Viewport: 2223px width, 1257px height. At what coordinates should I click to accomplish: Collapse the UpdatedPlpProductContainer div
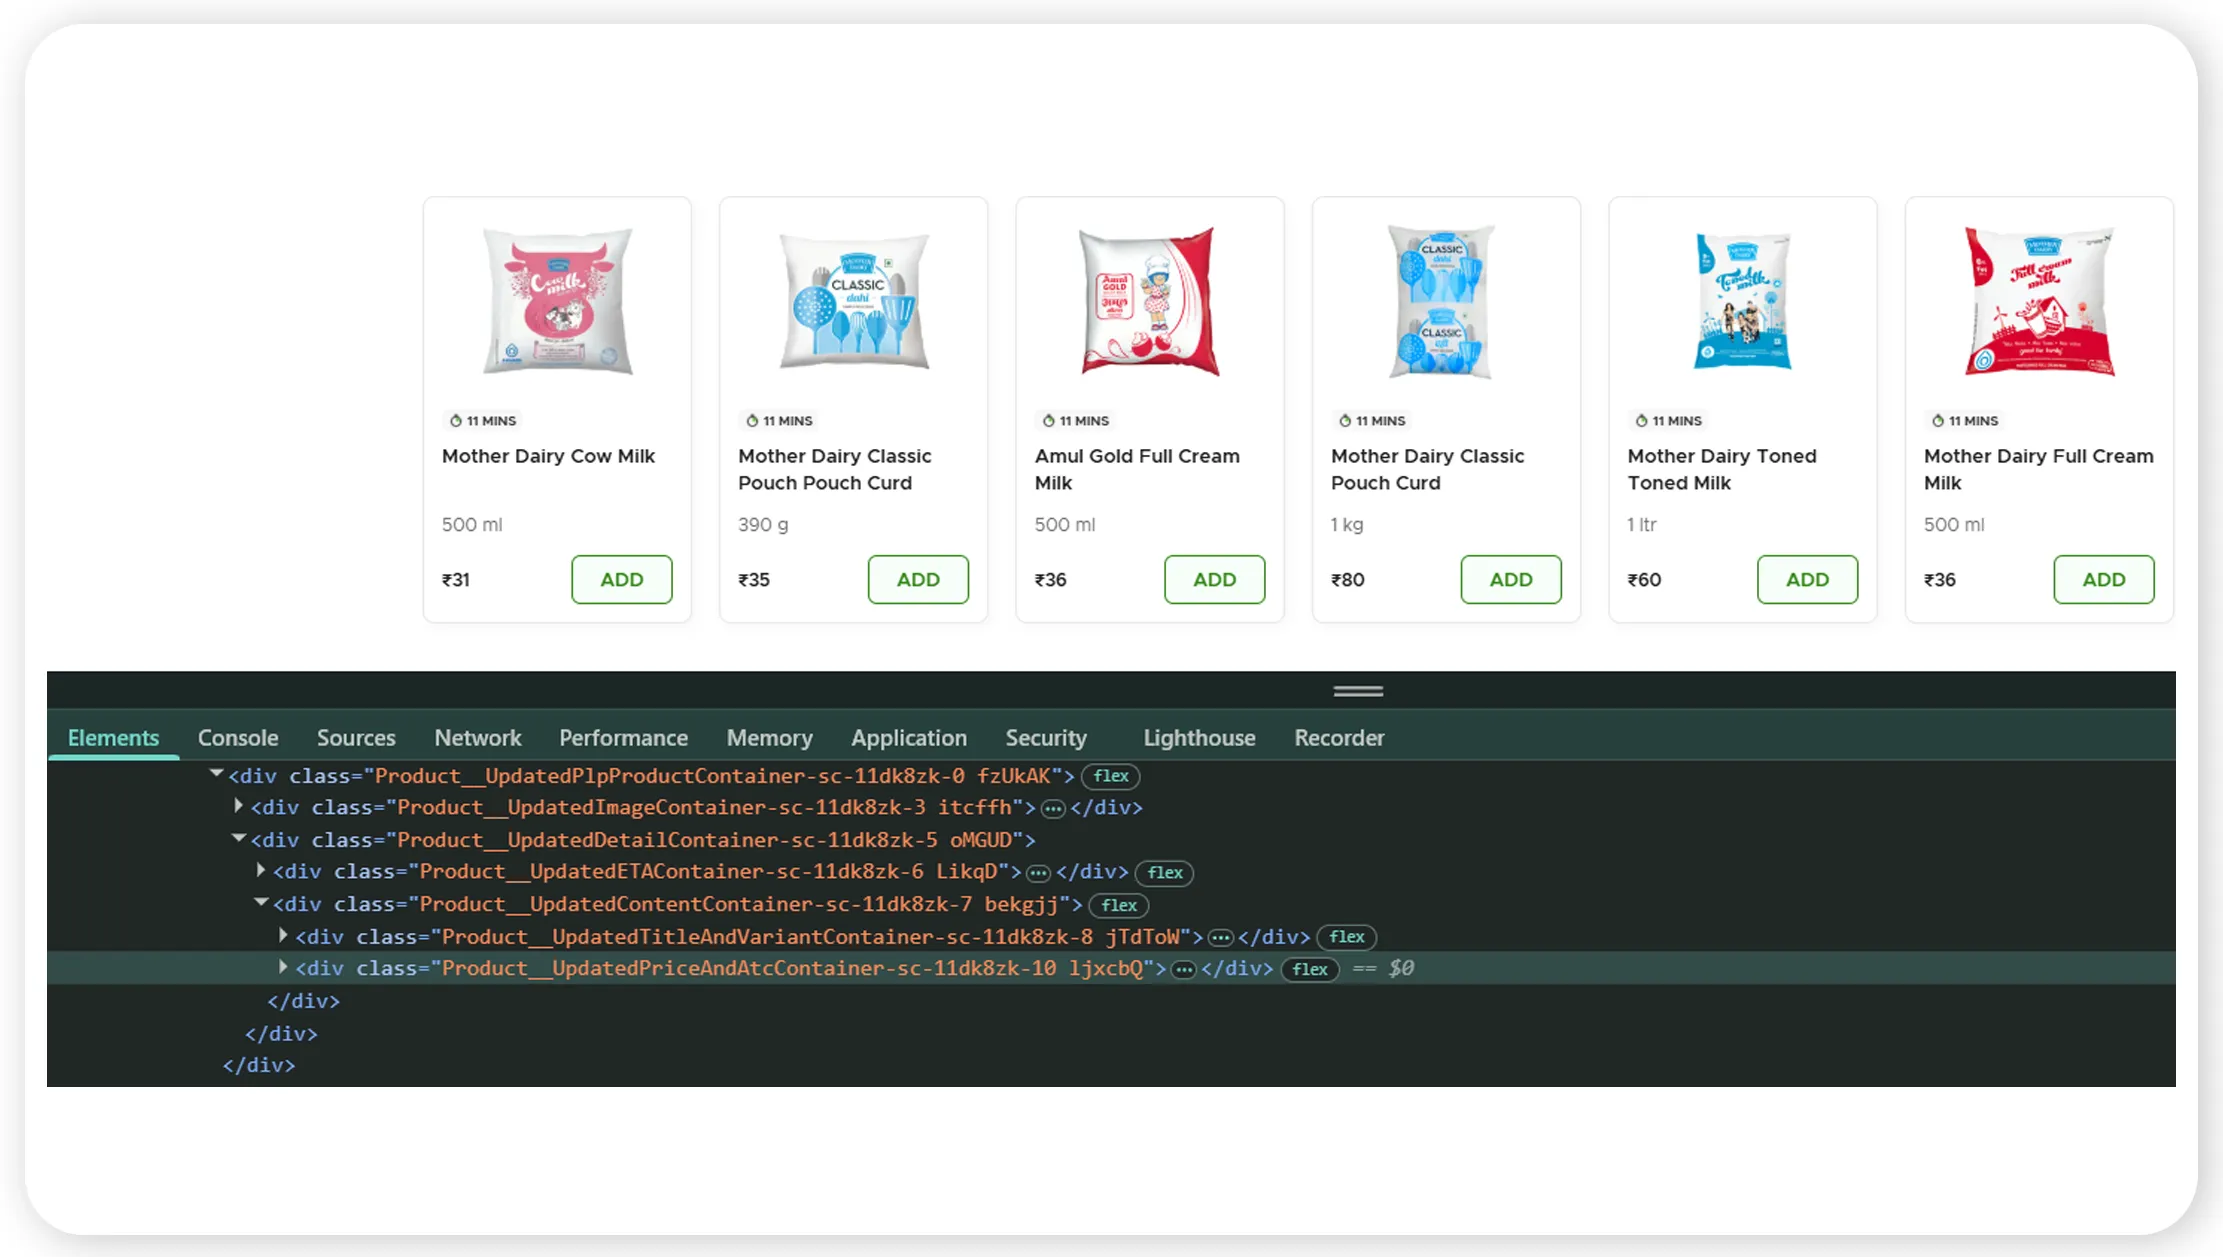pos(216,774)
